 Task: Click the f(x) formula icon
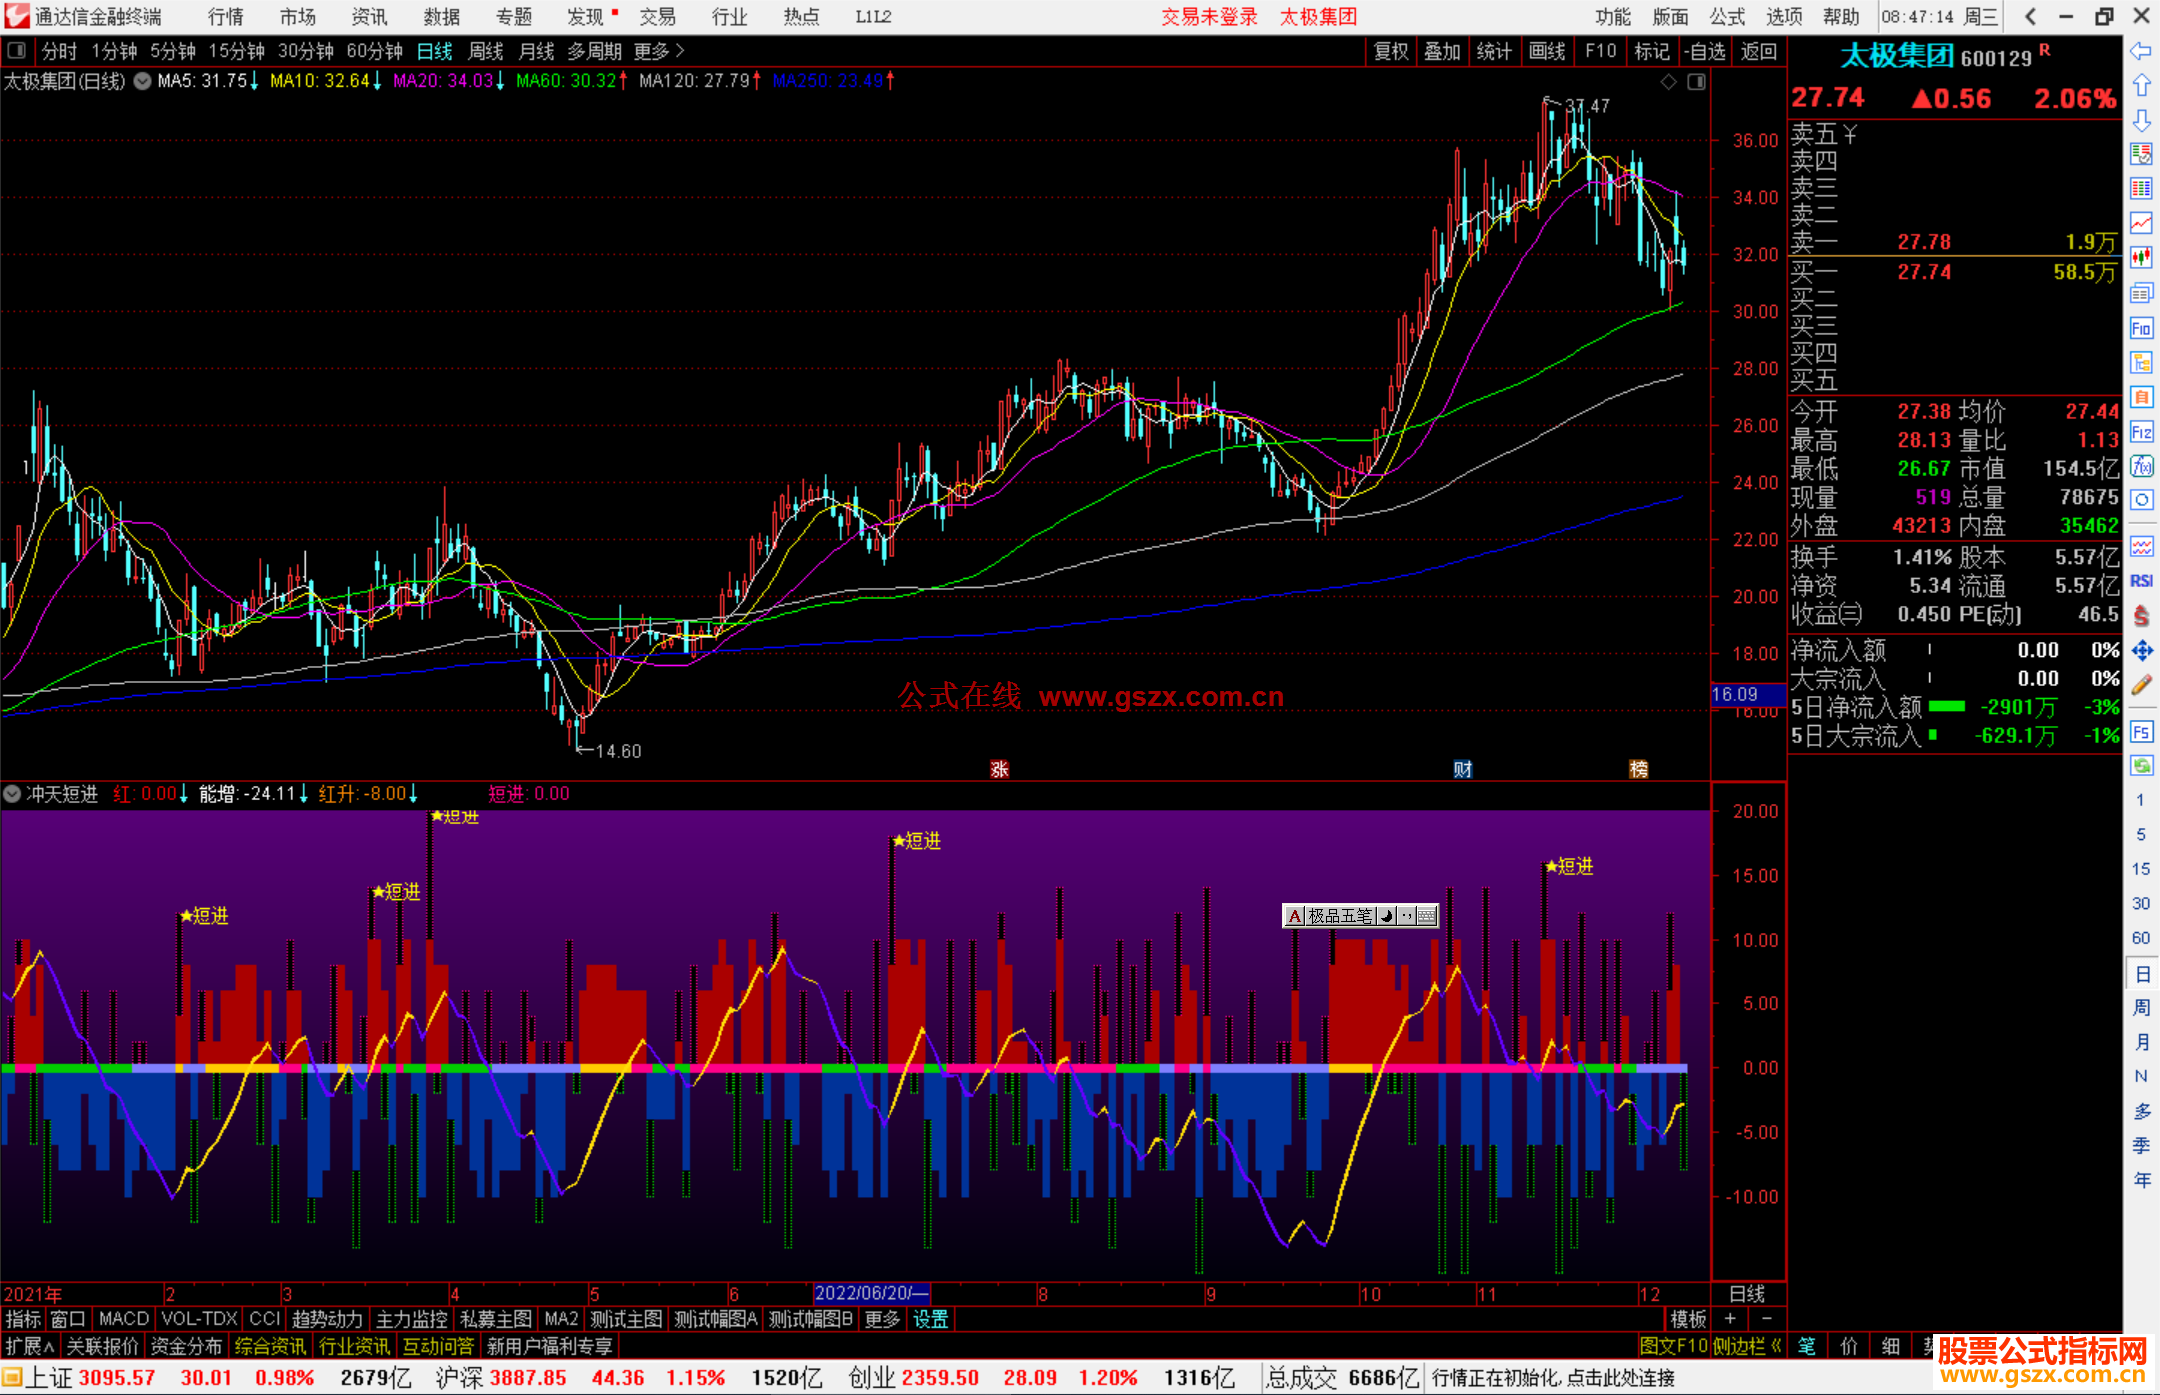pos(2141,466)
